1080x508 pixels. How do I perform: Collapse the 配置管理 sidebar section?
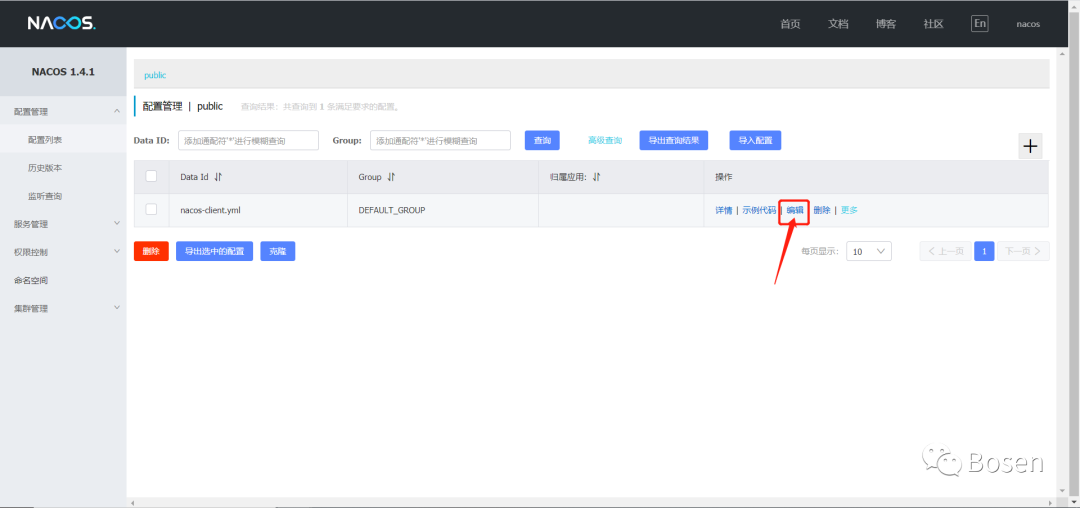point(63,112)
